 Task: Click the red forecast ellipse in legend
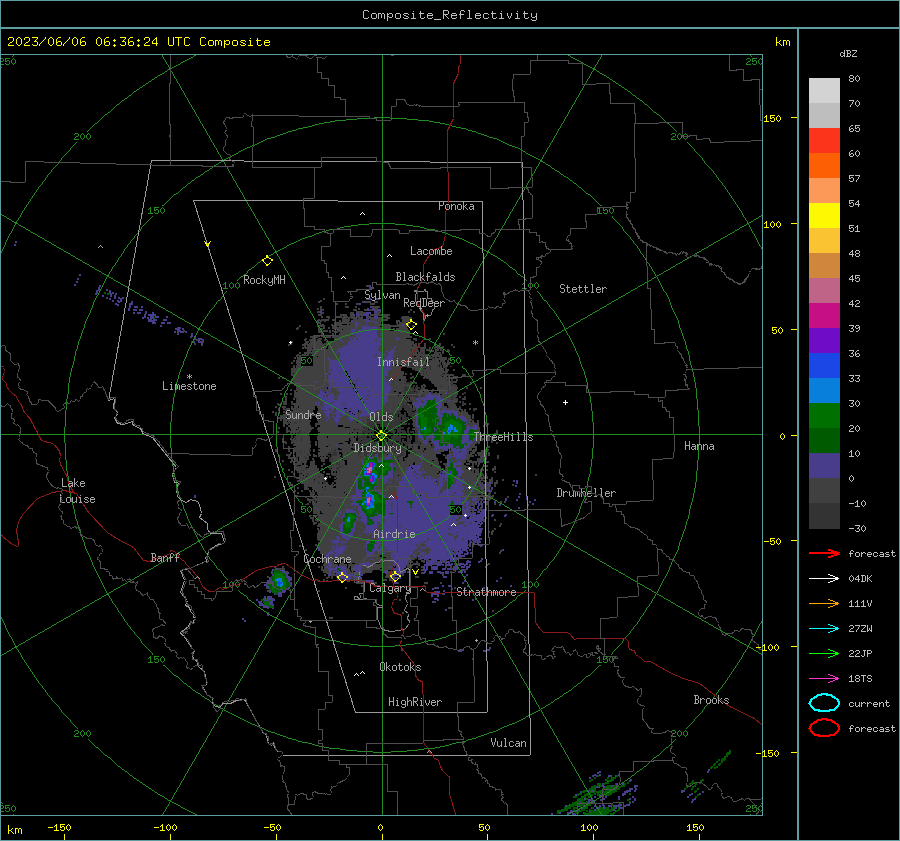(x=824, y=728)
